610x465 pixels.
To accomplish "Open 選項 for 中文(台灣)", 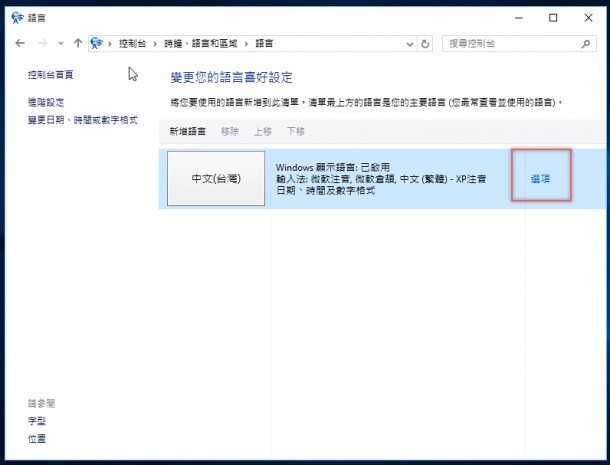I will [540, 179].
